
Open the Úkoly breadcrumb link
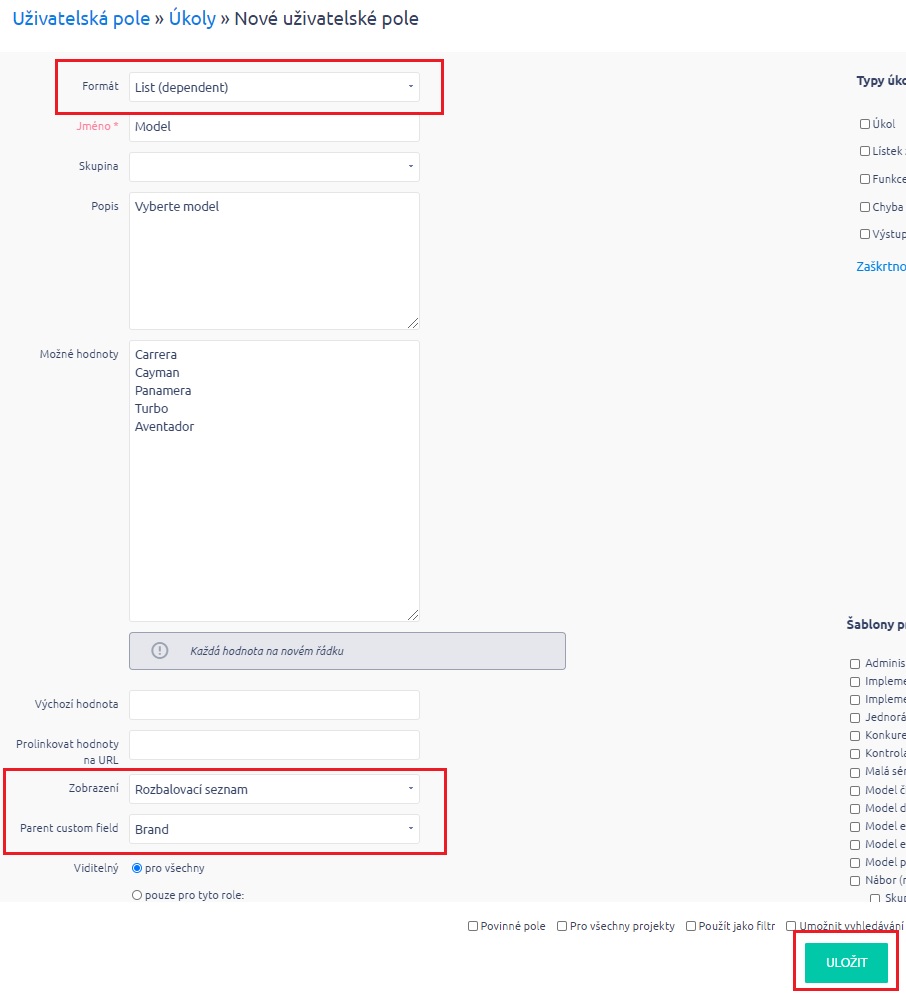(x=192, y=19)
